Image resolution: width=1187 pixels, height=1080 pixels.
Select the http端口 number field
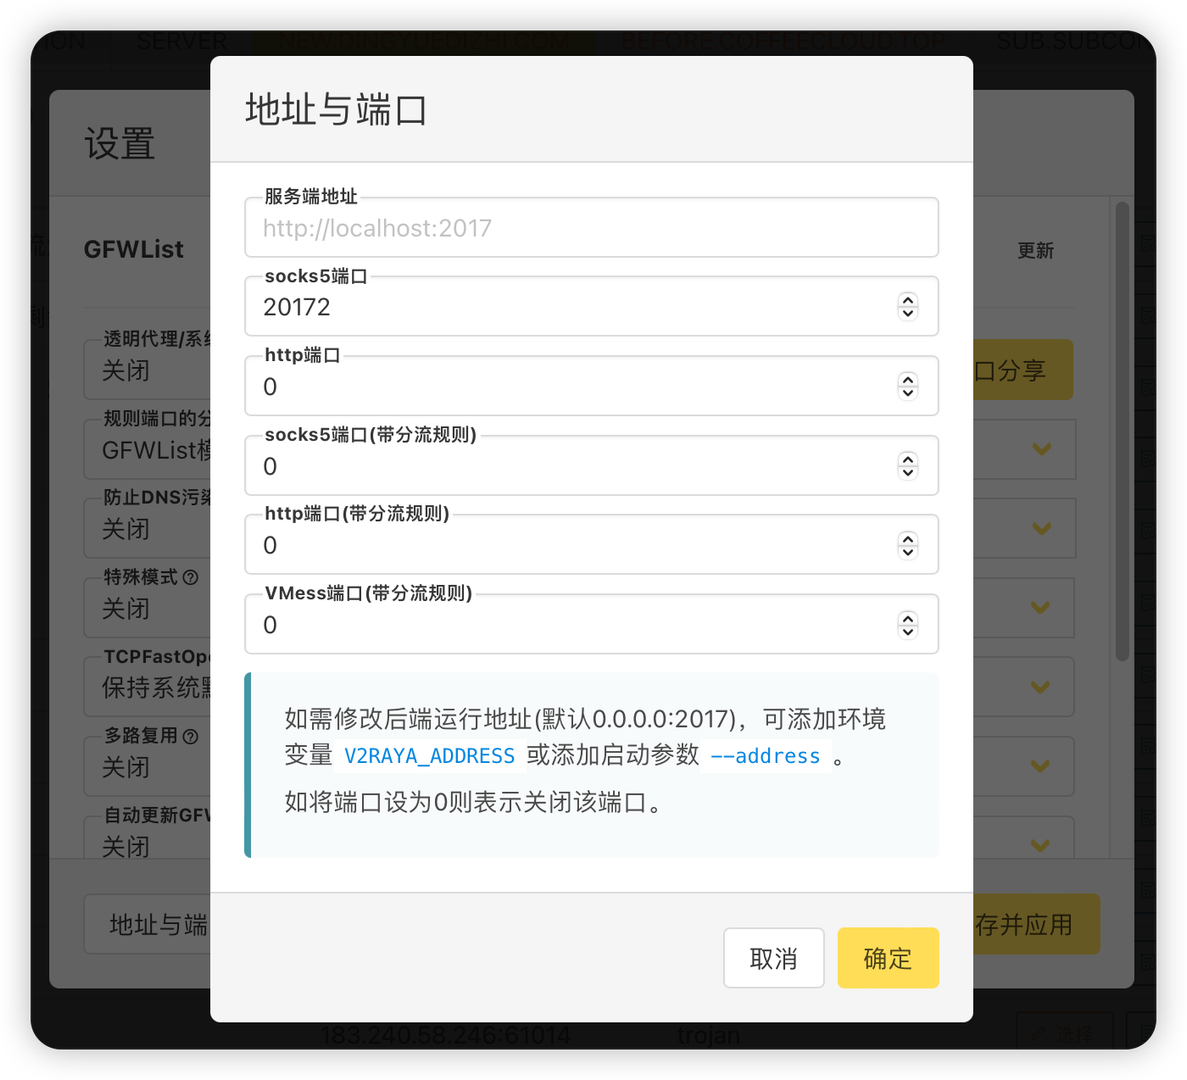pos(570,387)
